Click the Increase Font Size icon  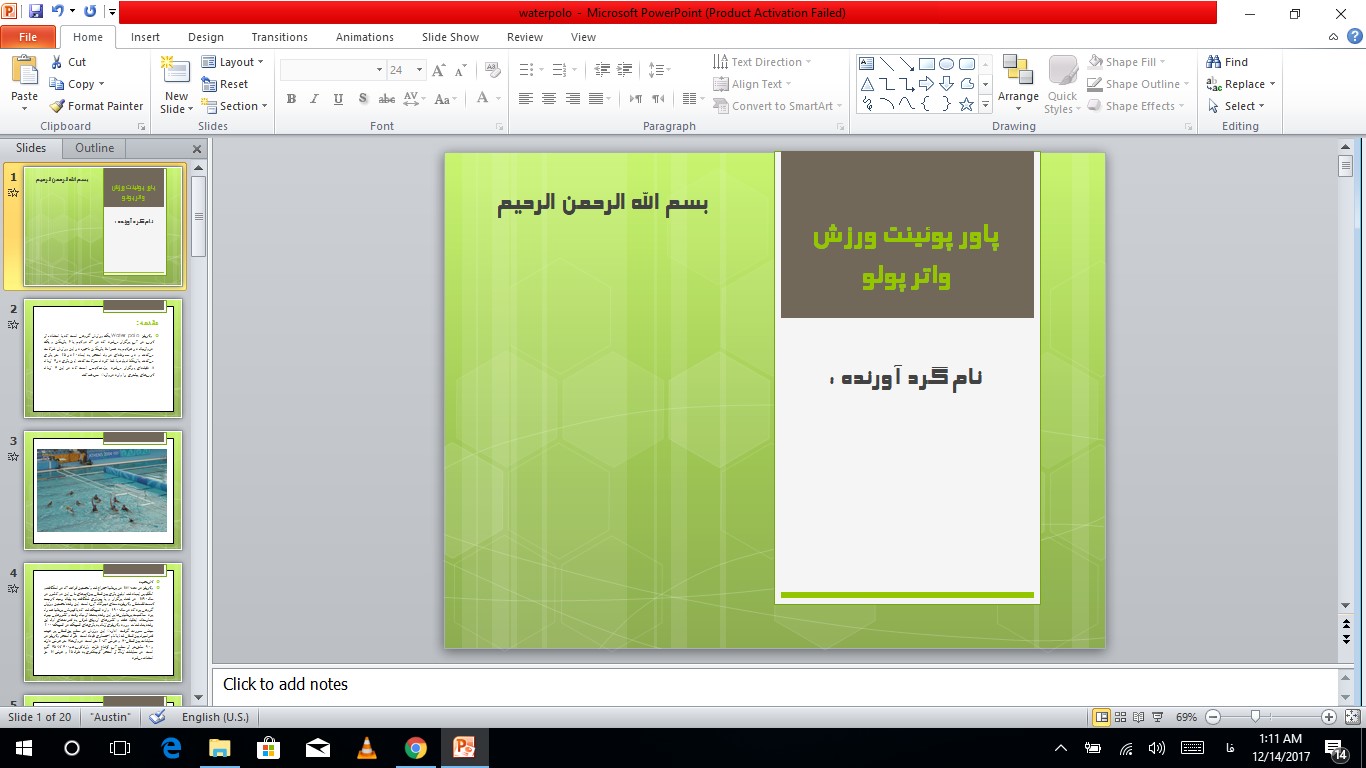[x=439, y=70]
